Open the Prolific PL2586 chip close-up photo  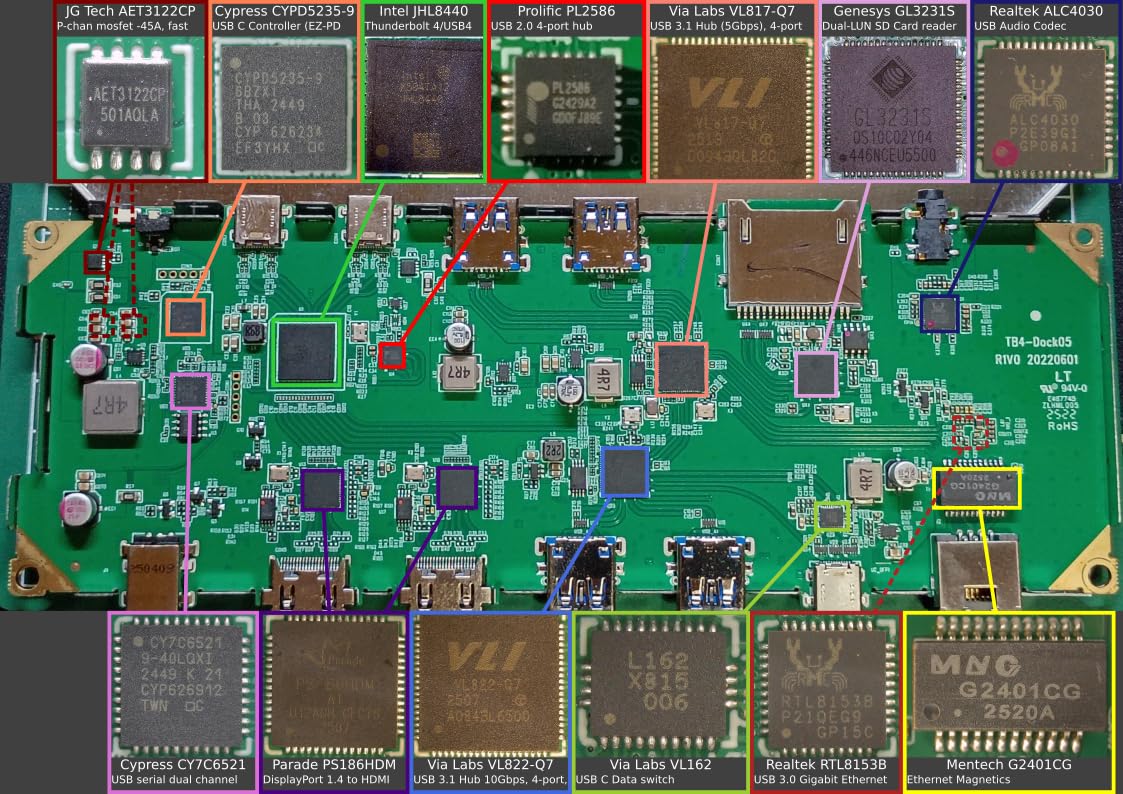(567, 106)
